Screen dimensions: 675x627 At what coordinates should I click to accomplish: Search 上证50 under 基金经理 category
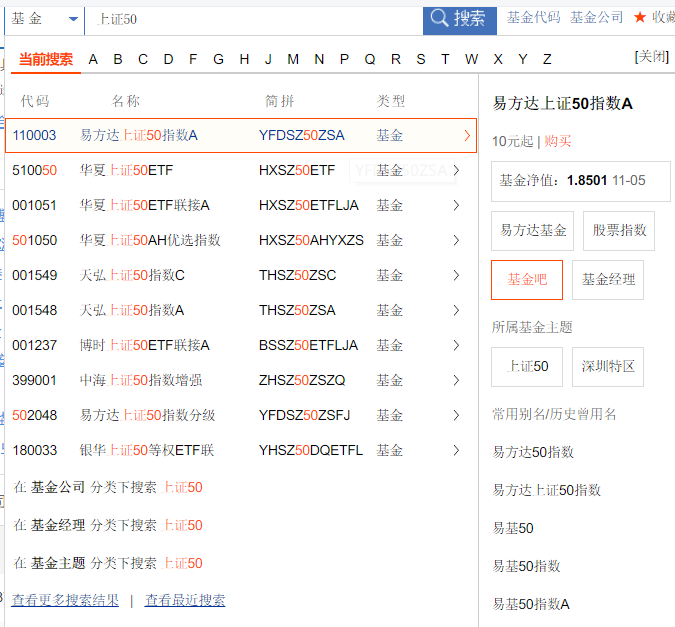pos(108,525)
